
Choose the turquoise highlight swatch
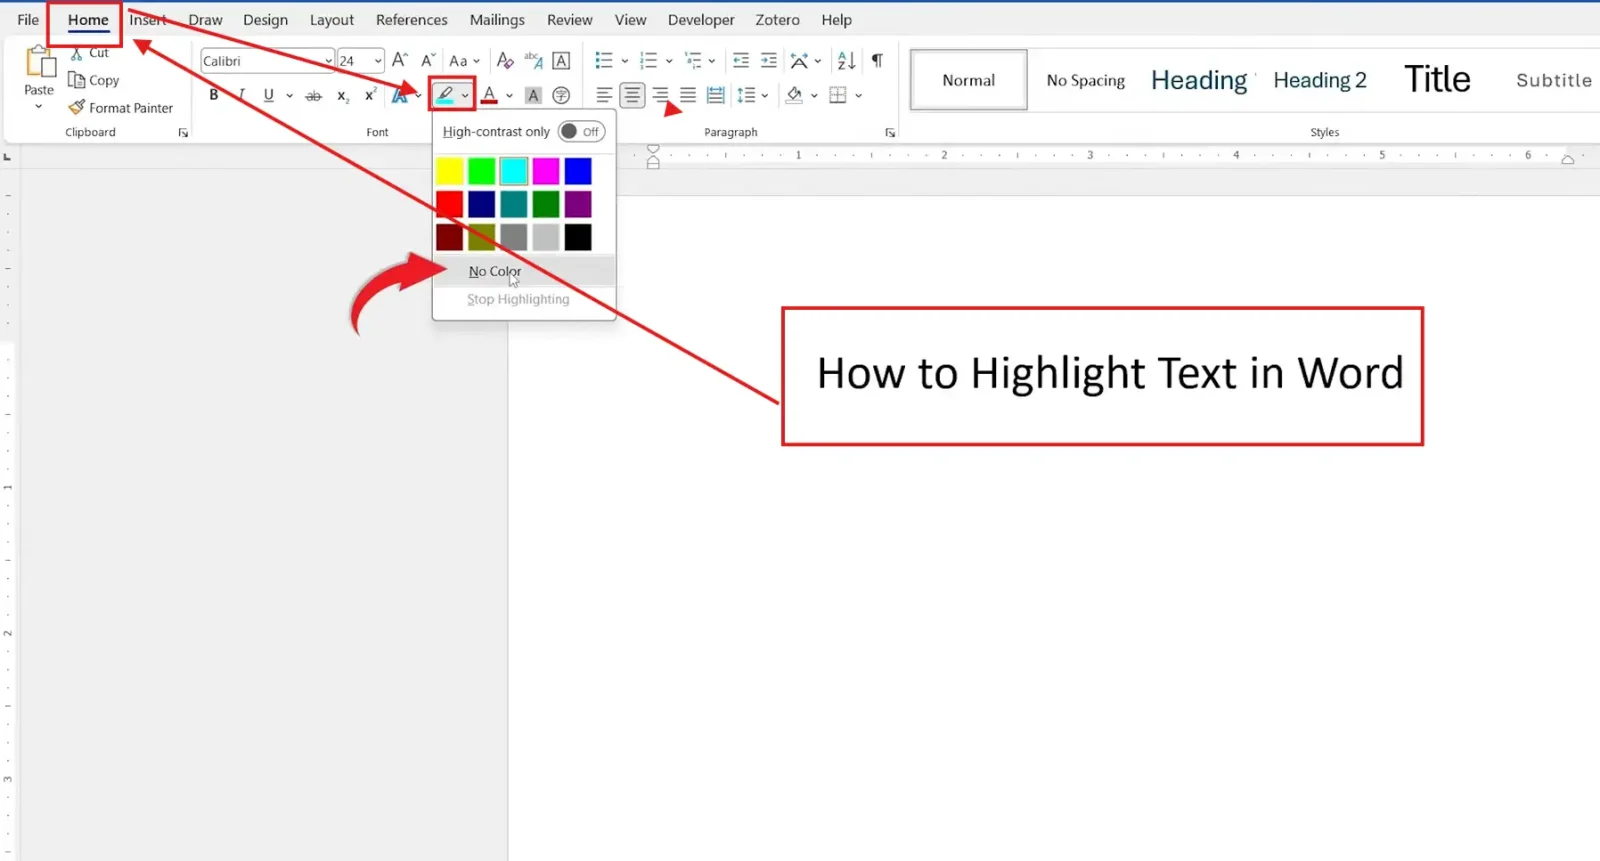coord(514,171)
